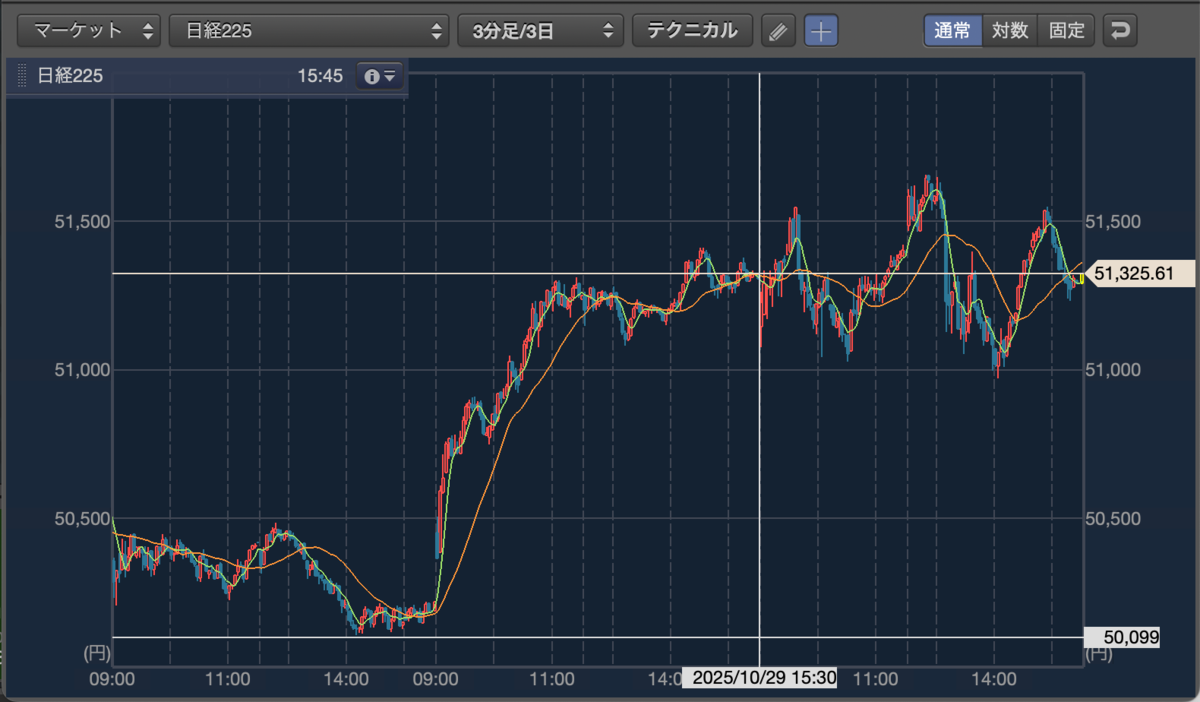This screenshot has height=702, width=1200.
Task: Select the 通常 scale mode
Action: [x=953, y=31]
